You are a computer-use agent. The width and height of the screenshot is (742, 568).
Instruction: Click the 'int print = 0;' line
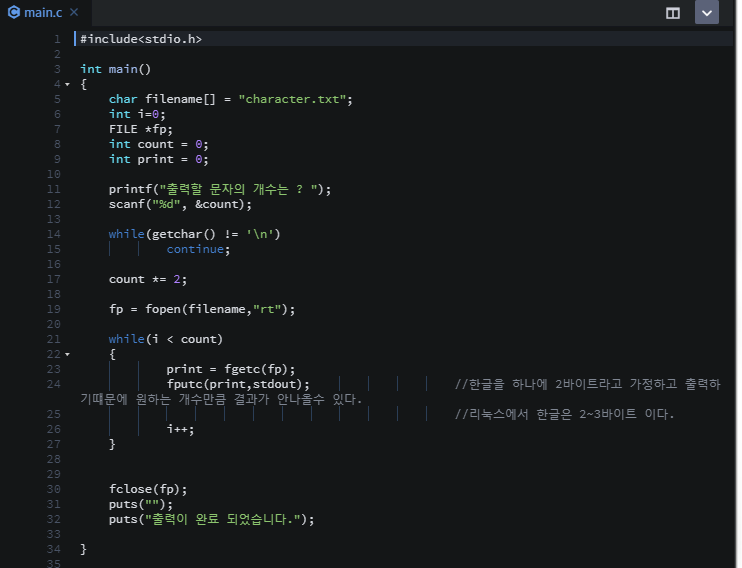159,159
